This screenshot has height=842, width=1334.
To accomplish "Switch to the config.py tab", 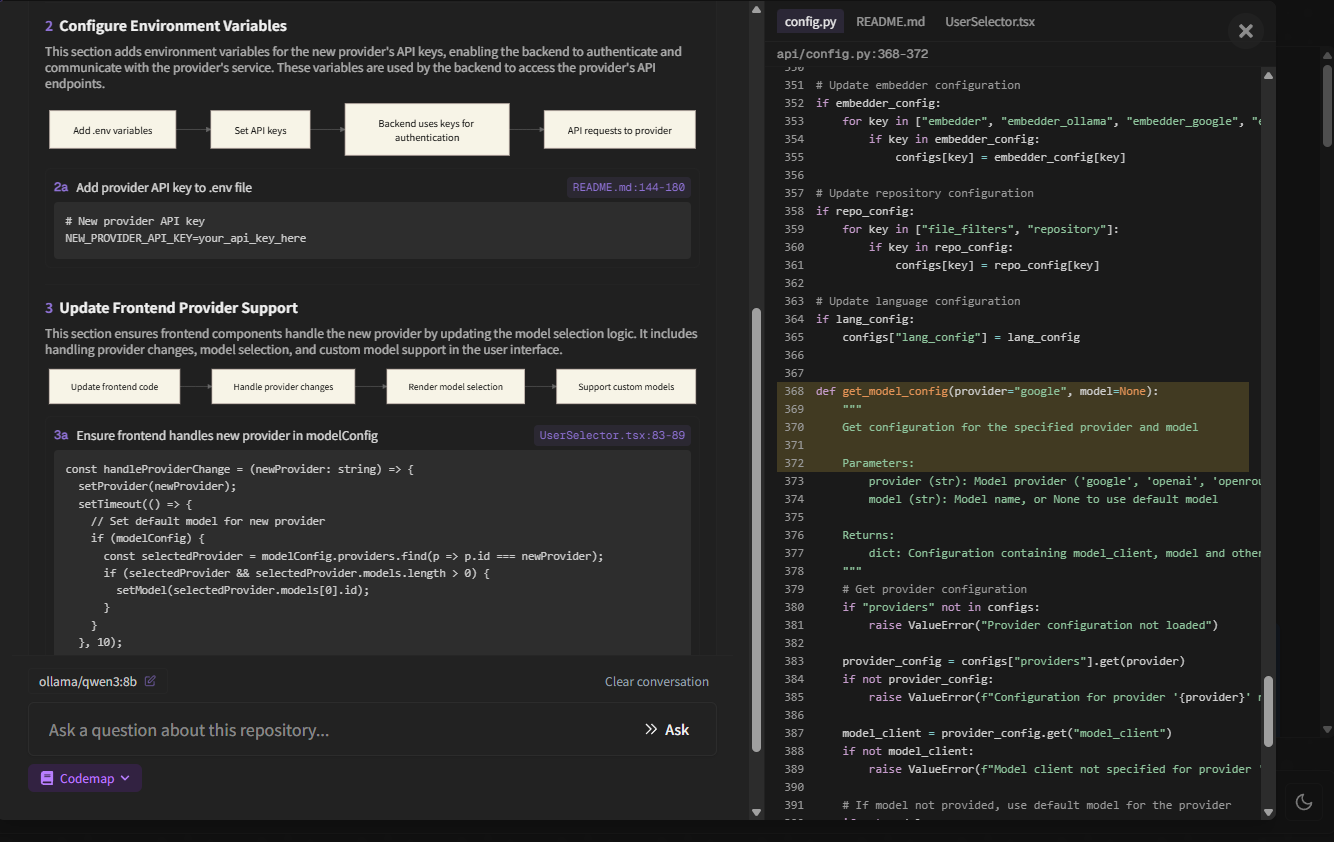I will tap(810, 21).
